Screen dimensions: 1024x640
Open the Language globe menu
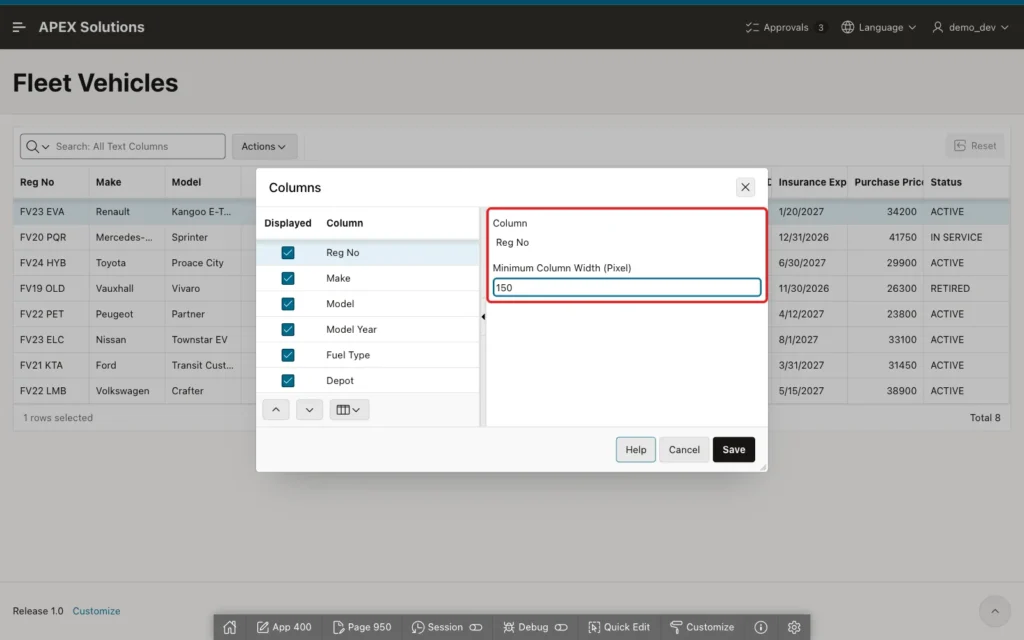click(878, 27)
